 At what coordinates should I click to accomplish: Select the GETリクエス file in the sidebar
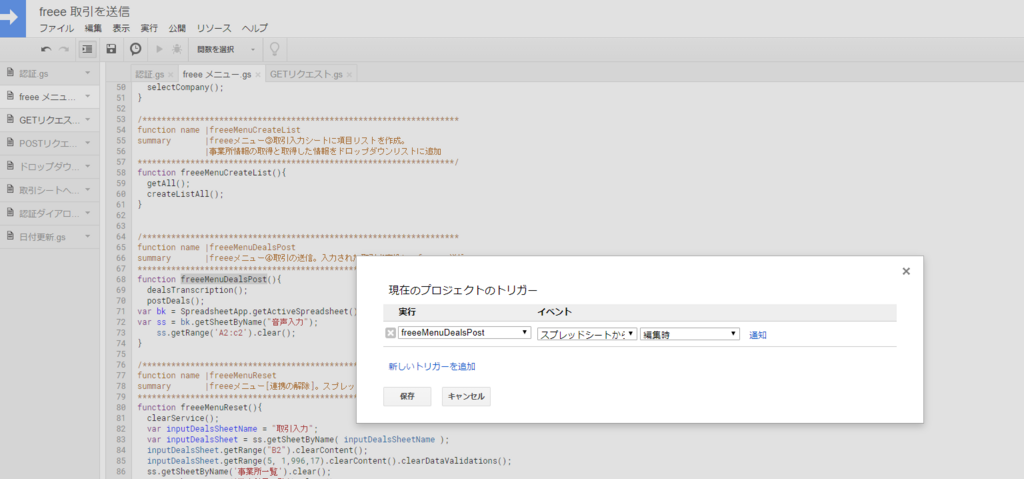click(49, 120)
